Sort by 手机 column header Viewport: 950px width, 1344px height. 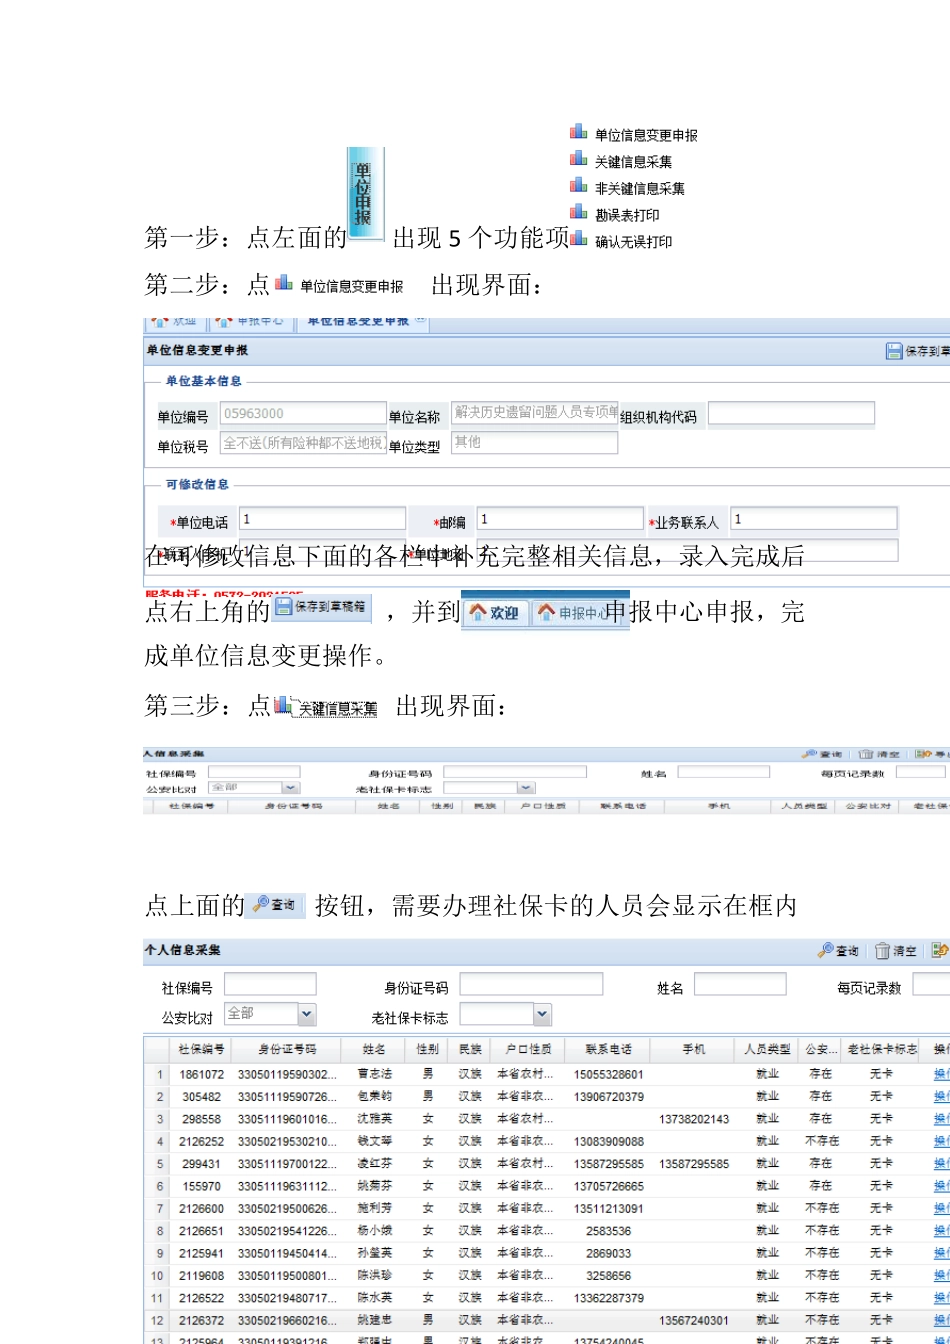pyautogui.click(x=694, y=1049)
